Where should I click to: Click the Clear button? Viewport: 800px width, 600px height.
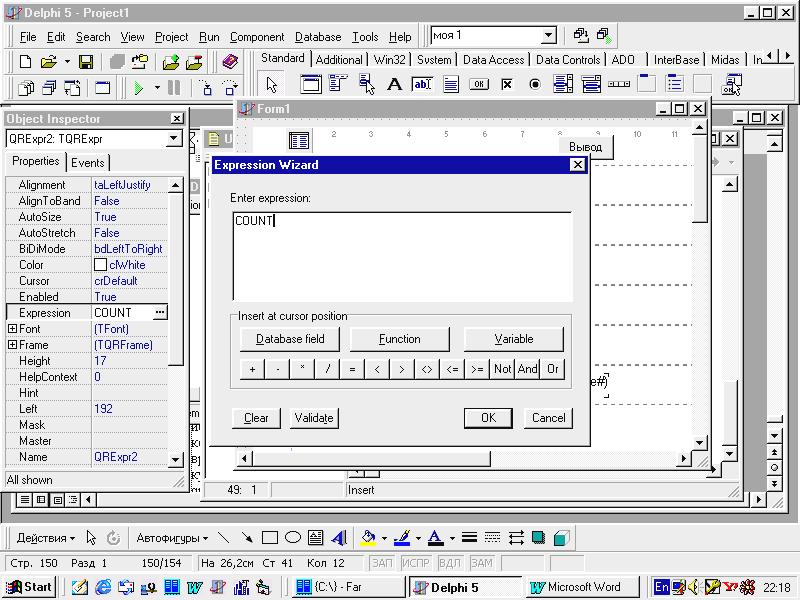tap(256, 418)
